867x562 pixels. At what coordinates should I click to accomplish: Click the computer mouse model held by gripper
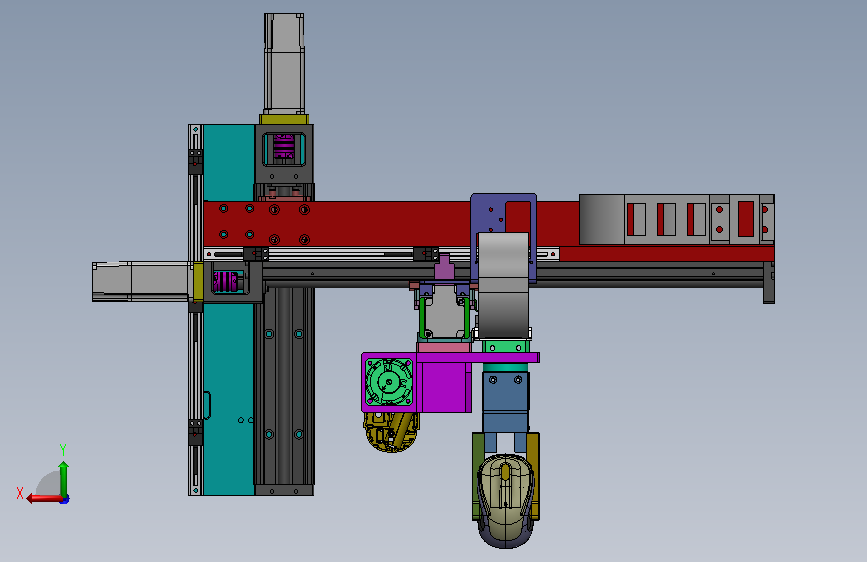[x=505, y=501]
